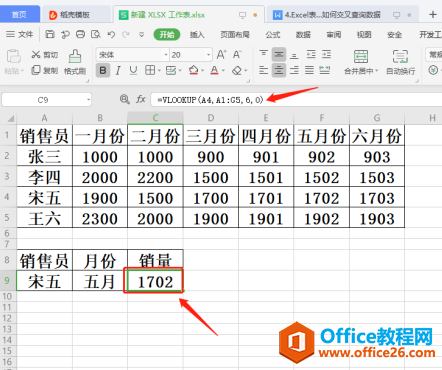Click the Distributed align icon
Viewport: 442px width, 370px height.
(325, 70)
